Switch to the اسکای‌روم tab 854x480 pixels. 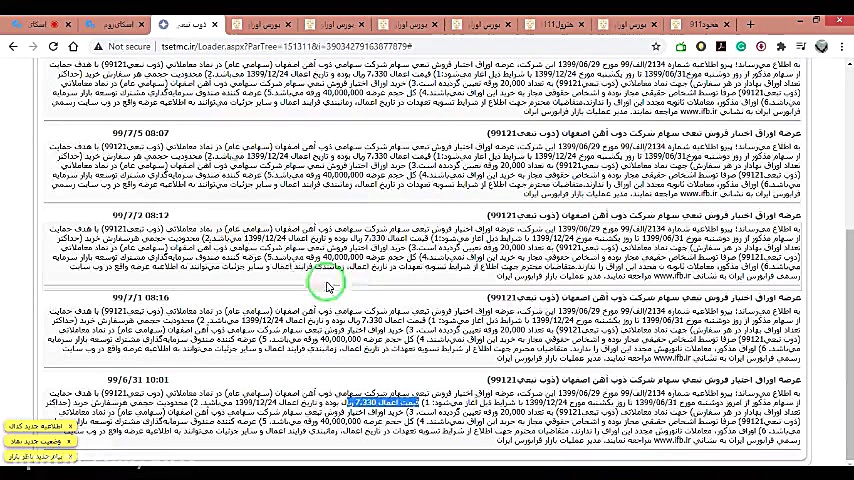[112, 25]
